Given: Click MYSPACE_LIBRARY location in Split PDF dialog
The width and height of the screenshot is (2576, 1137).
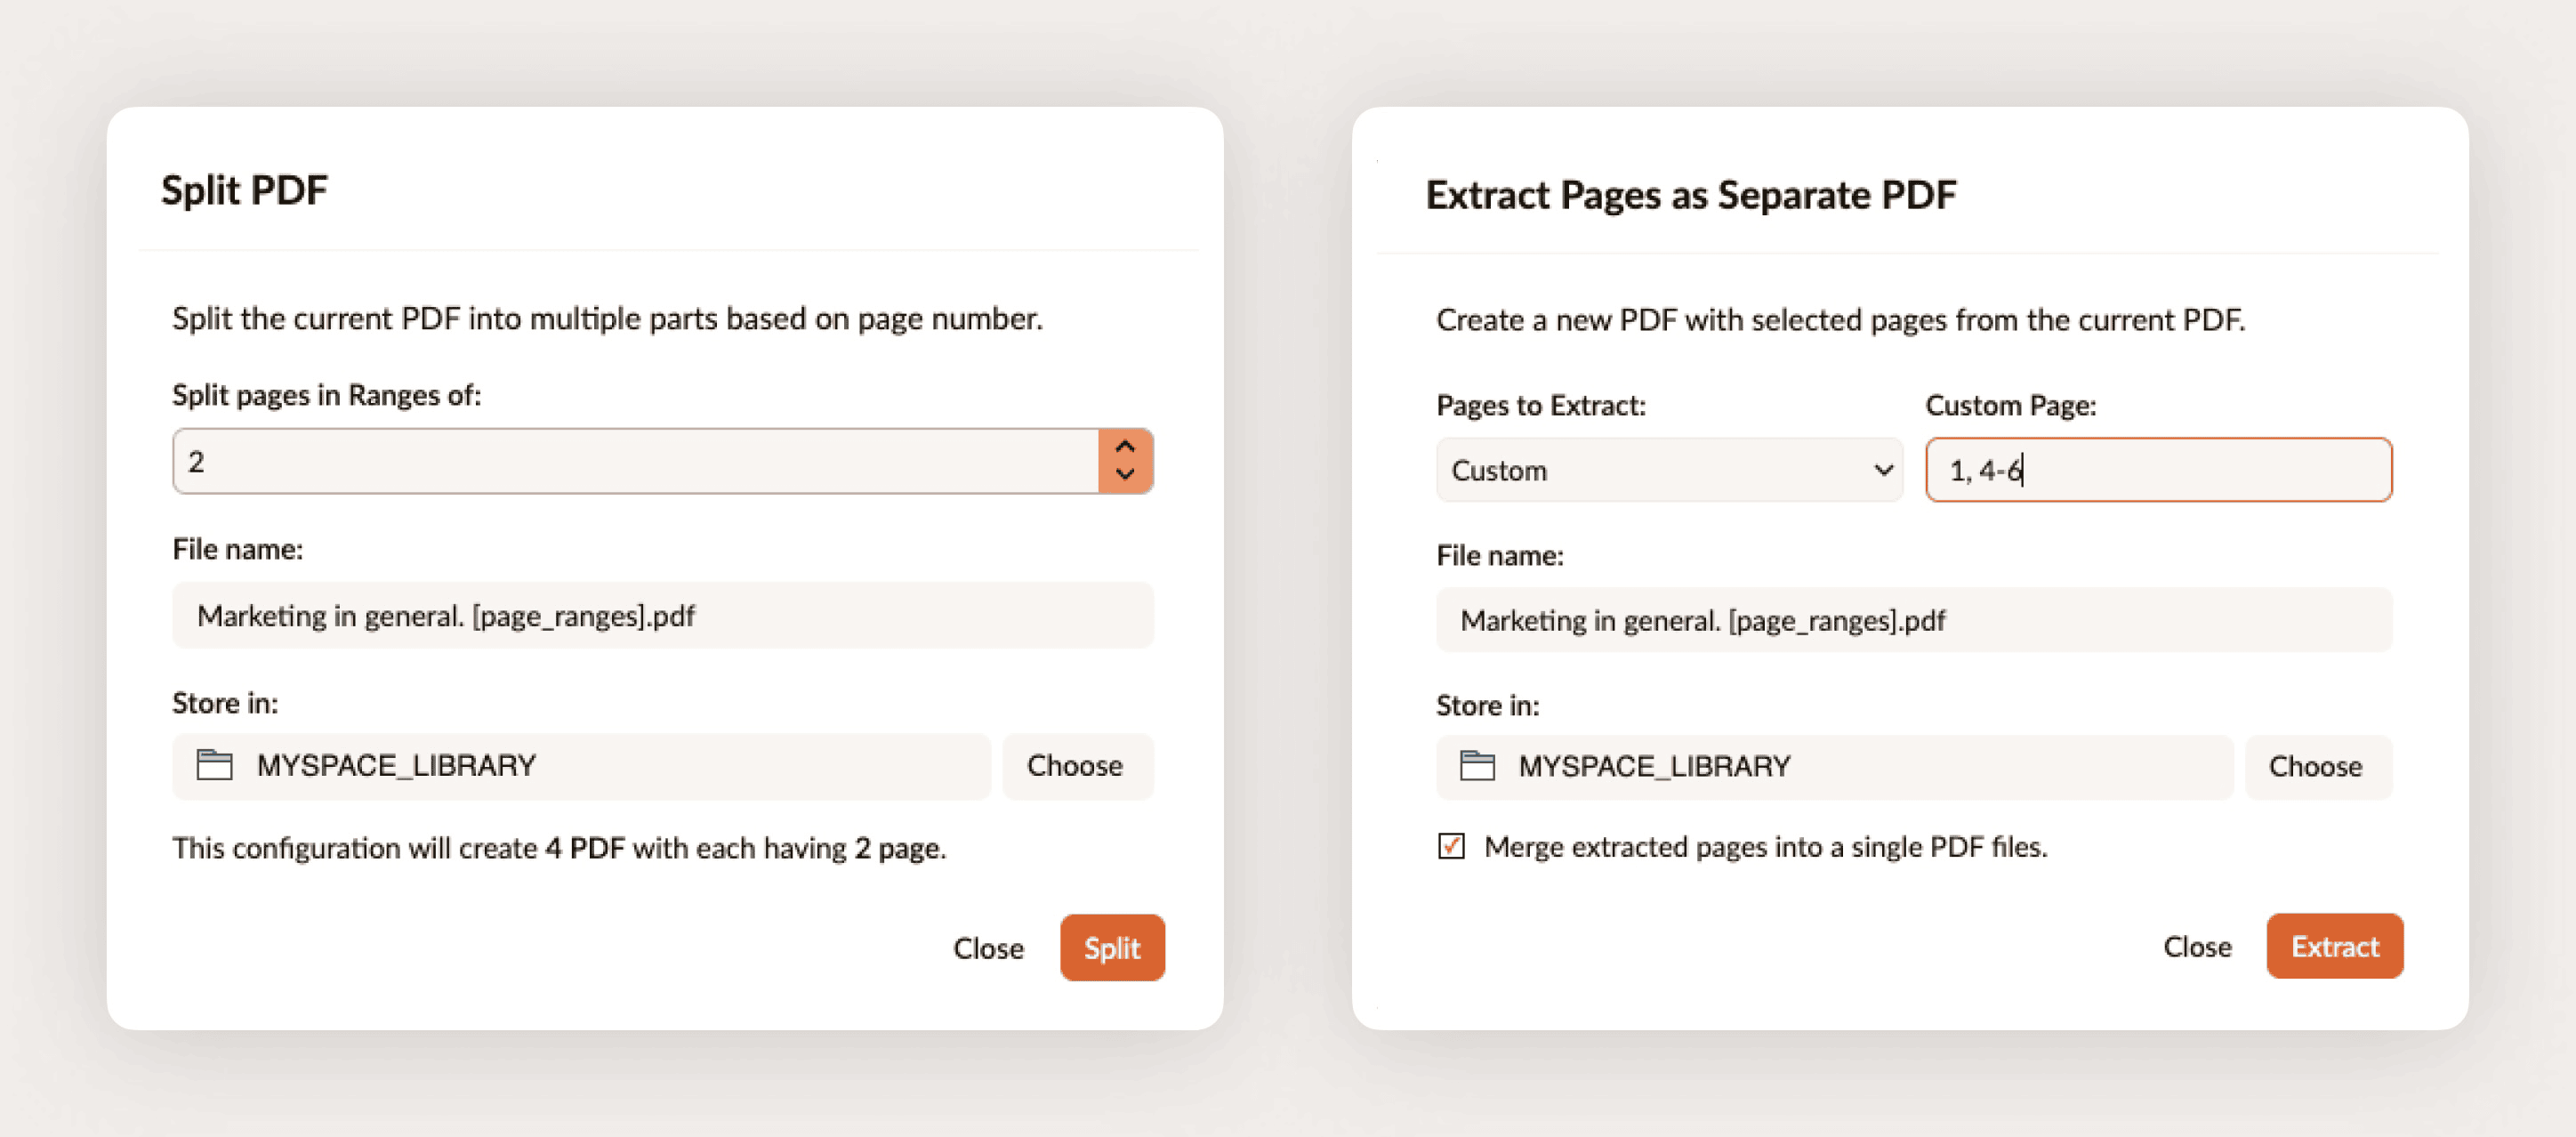Looking at the screenshot, I should (396, 766).
